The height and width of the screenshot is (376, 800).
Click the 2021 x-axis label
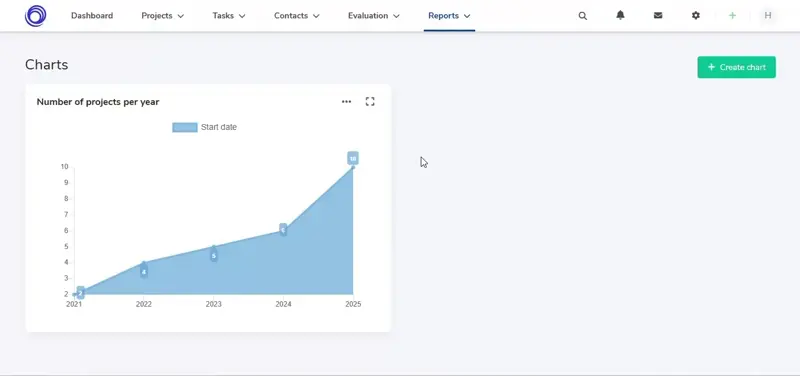pyautogui.click(x=74, y=304)
